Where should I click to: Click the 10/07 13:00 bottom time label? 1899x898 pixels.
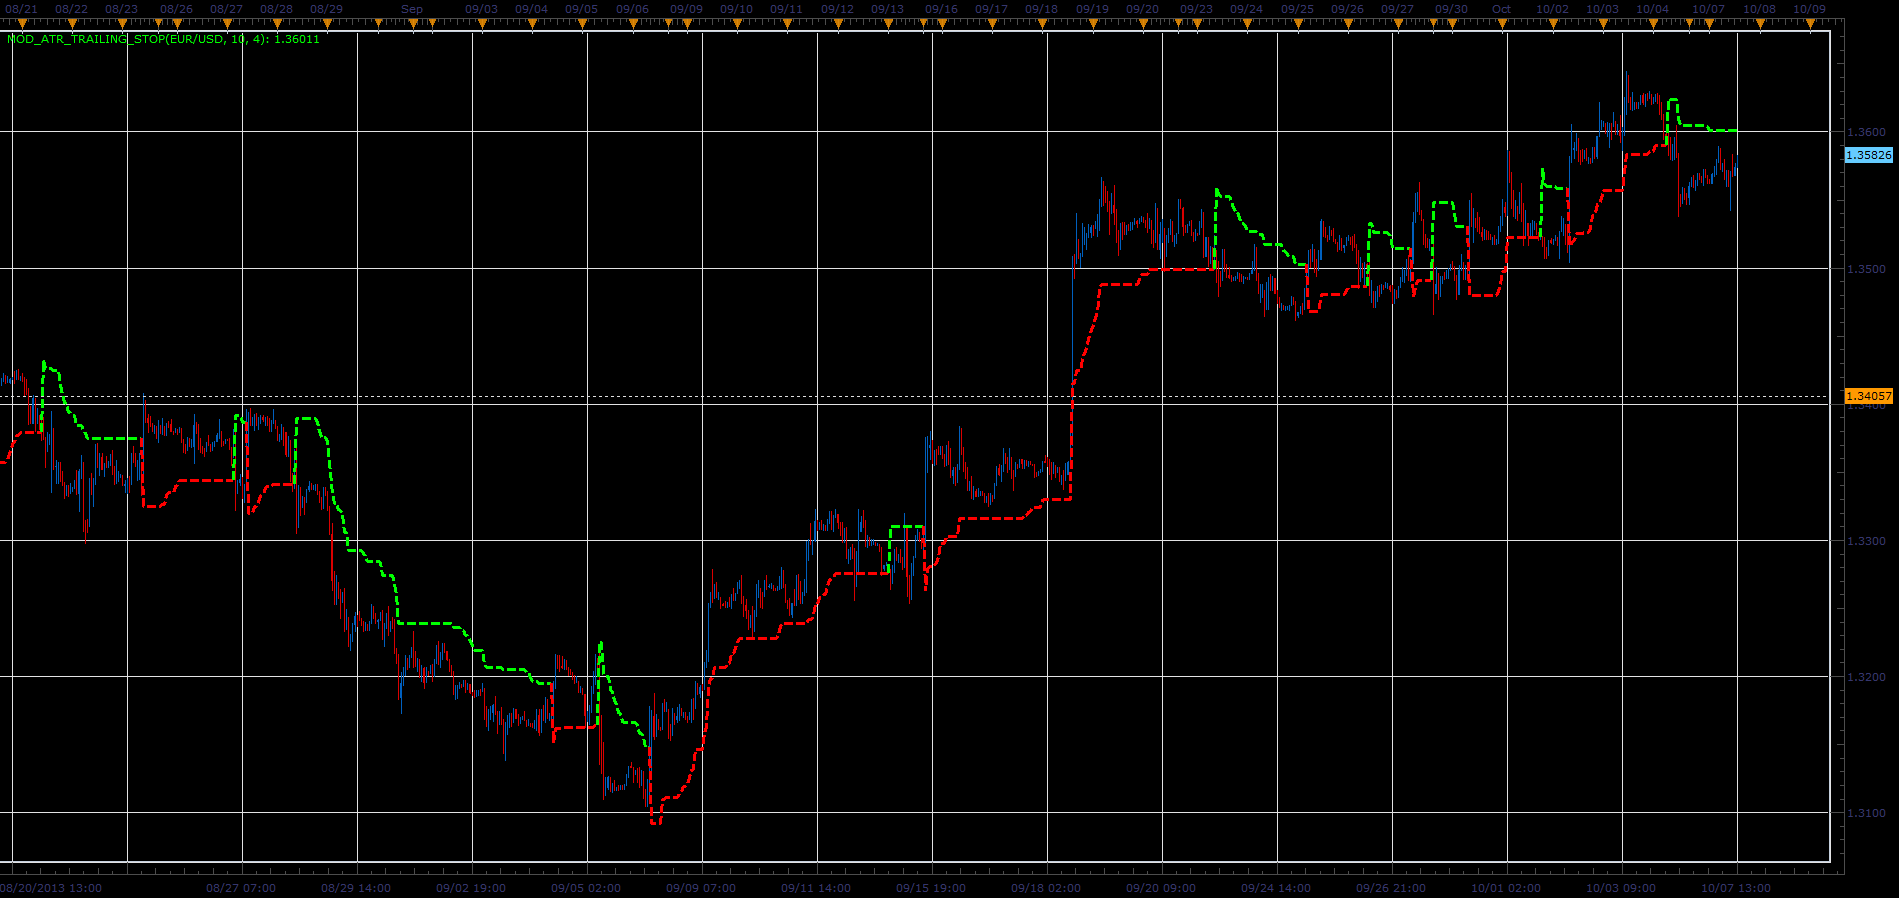1736,888
